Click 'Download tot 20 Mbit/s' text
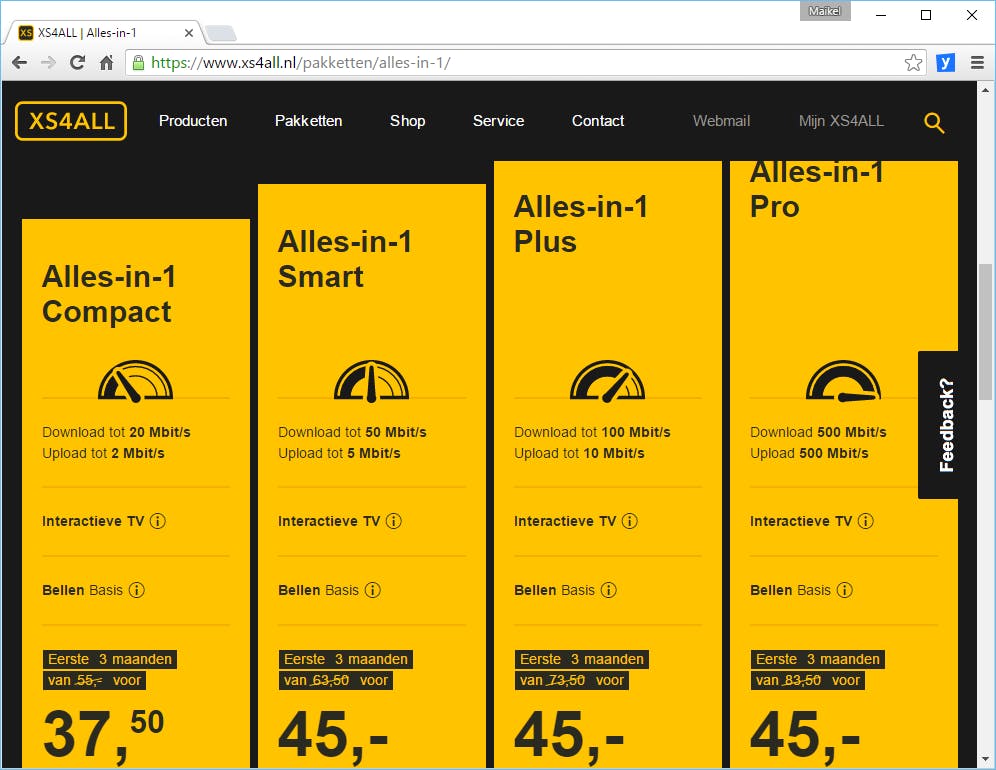Viewport: 996px width, 770px height. pos(116,432)
